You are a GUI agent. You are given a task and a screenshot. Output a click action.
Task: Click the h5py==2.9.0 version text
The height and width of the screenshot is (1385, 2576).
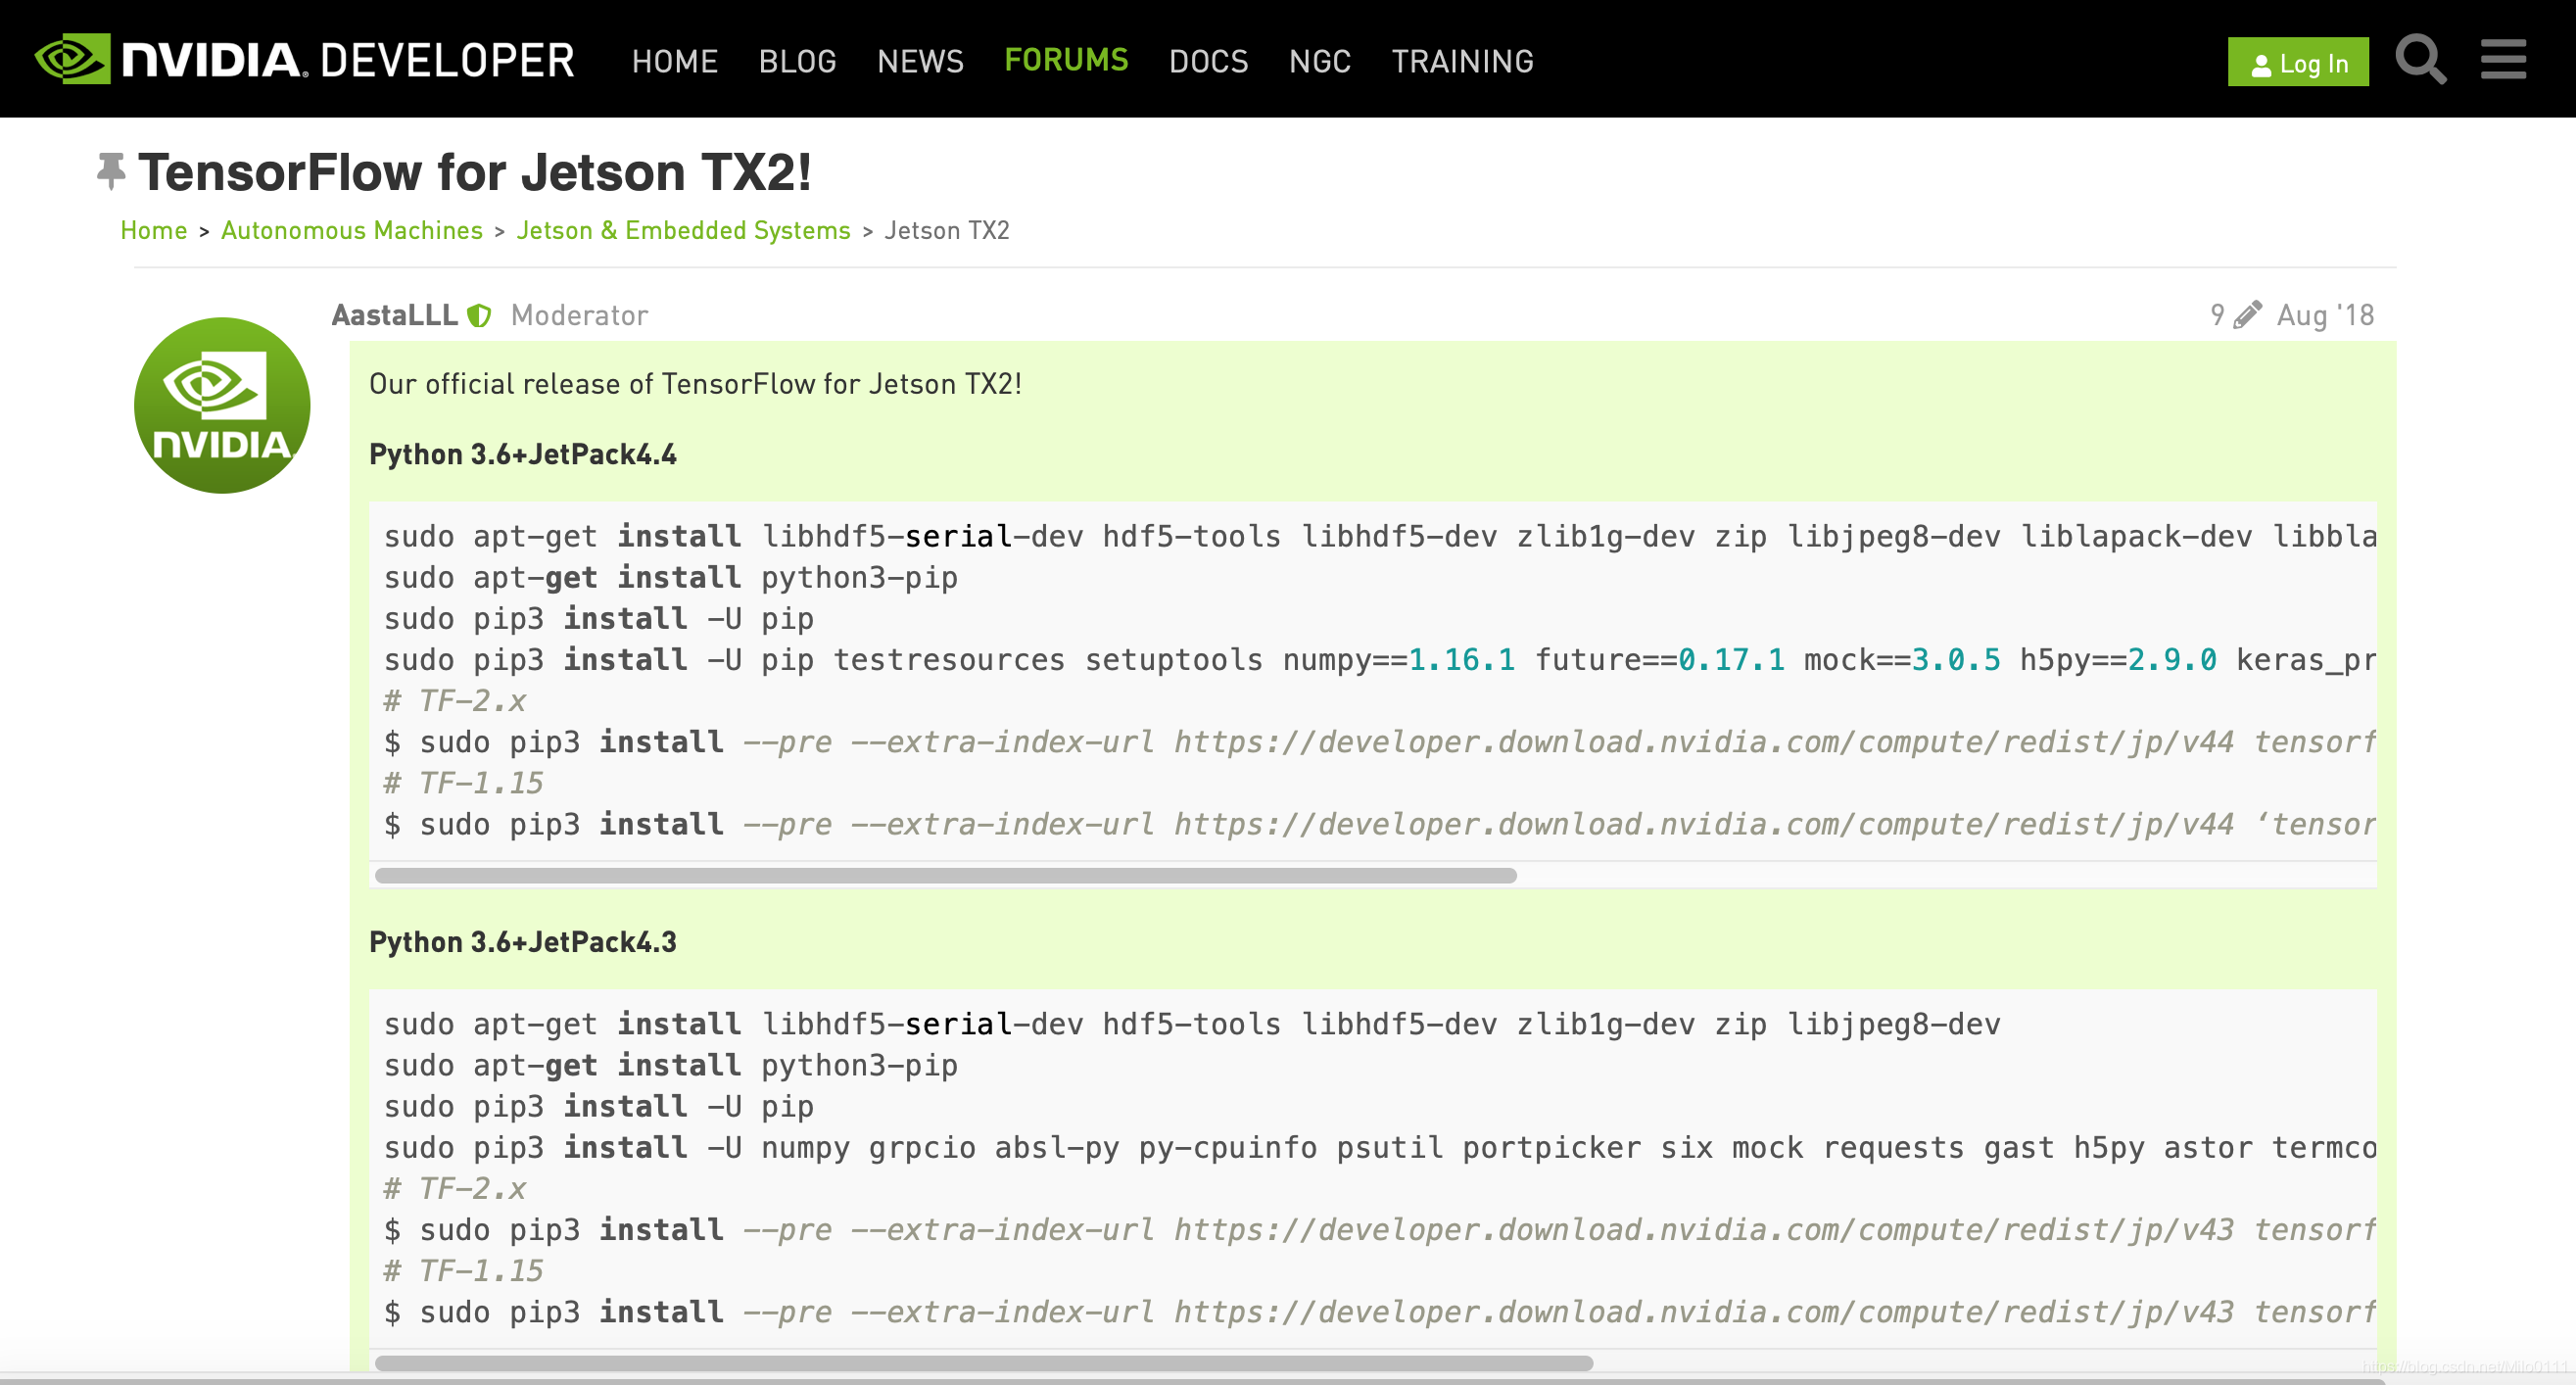[x=2118, y=660]
